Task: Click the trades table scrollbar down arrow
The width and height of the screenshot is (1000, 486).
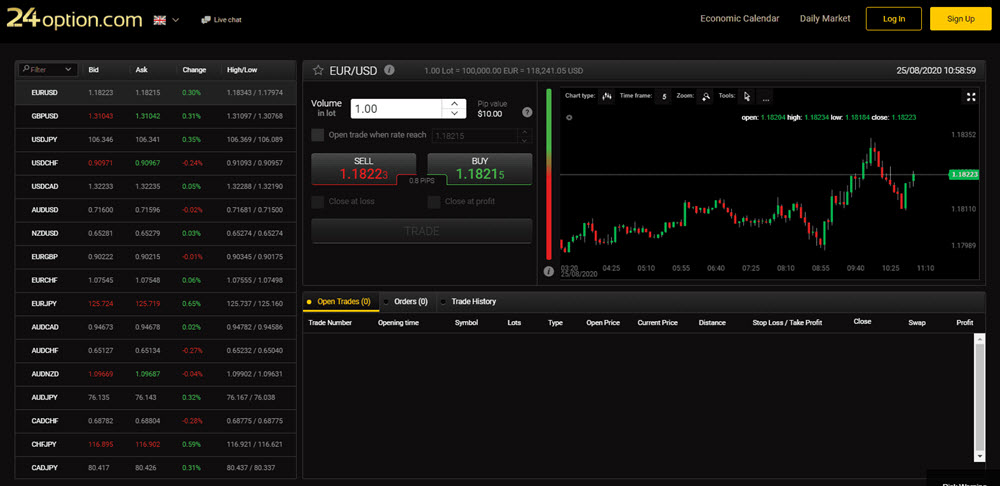Action: pos(980,455)
